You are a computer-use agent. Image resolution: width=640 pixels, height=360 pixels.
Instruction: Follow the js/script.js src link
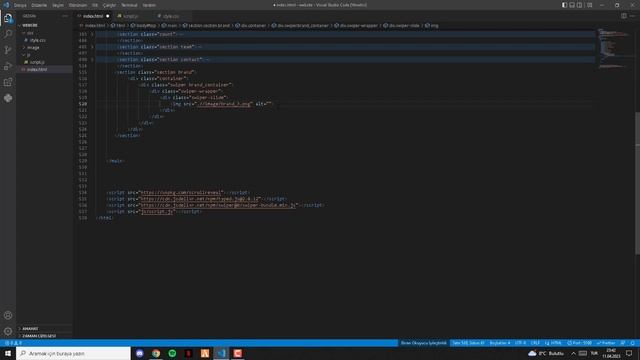157,211
